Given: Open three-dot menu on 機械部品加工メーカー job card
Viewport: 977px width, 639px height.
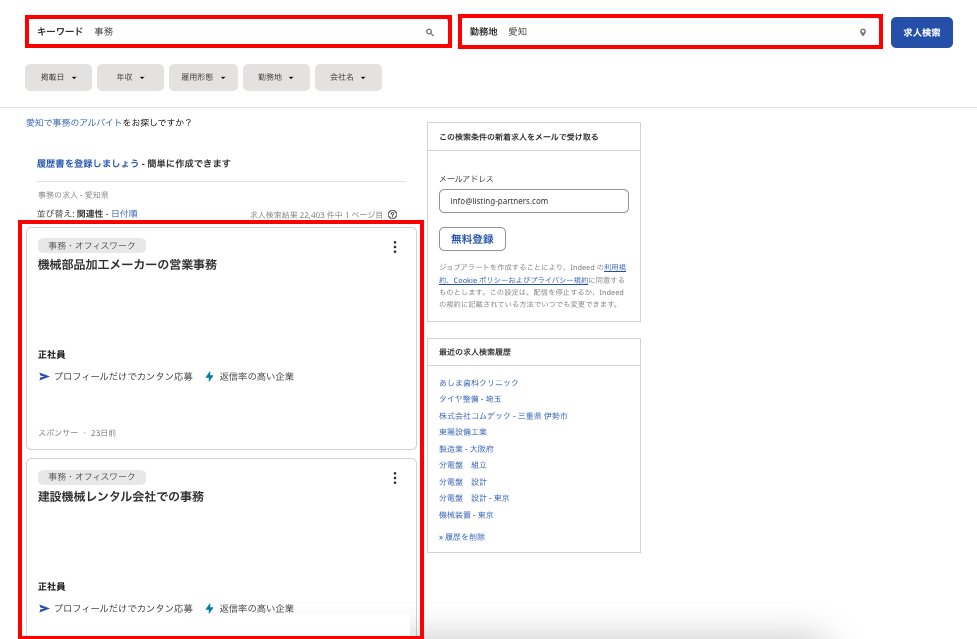Looking at the screenshot, I should (x=394, y=247).
